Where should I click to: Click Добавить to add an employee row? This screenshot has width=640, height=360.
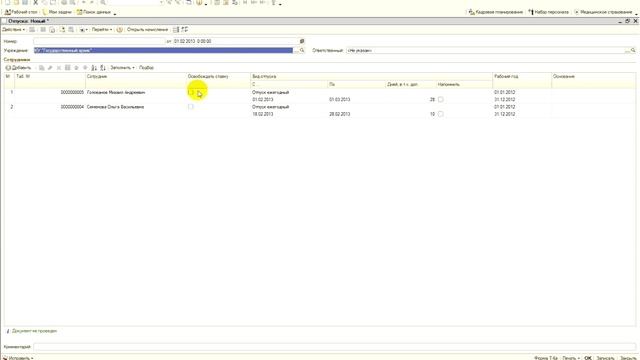tap(18, 68)
